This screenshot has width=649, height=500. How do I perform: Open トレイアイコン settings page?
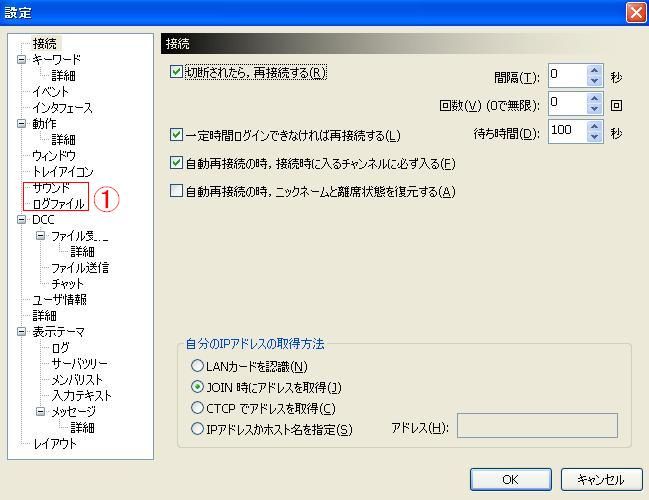point(63,171)
